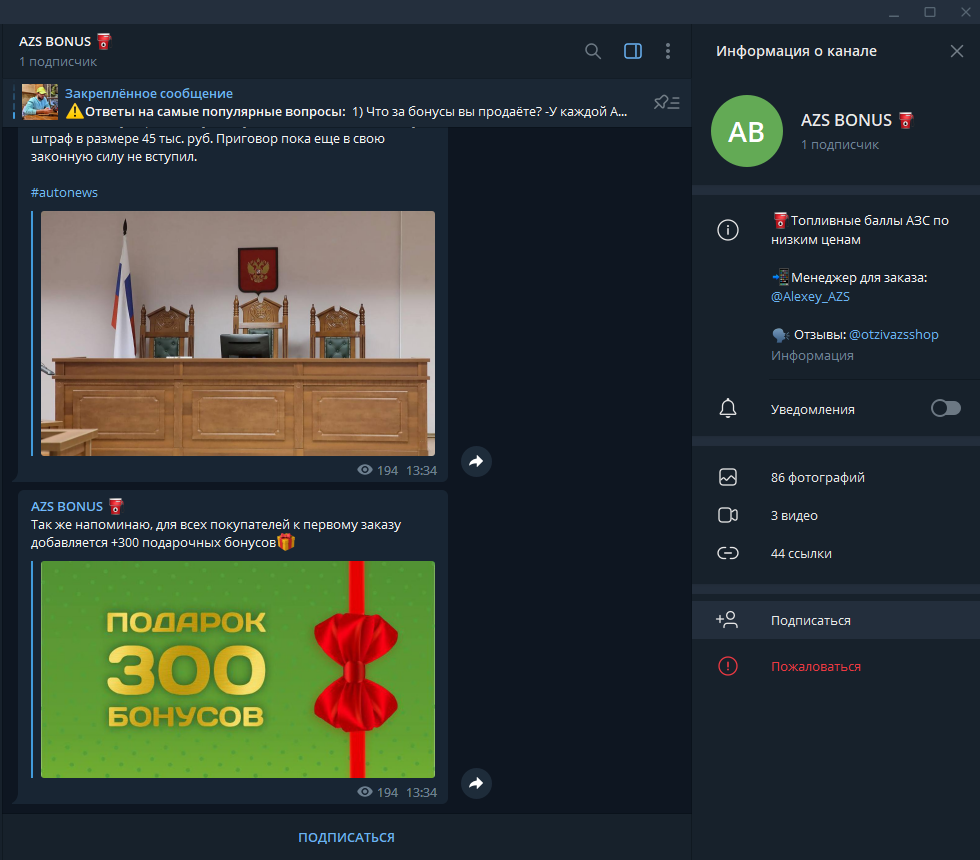980x860 pixels.
Task: Open the @otzivazsshop reviews link
Action: pos(894,335)
